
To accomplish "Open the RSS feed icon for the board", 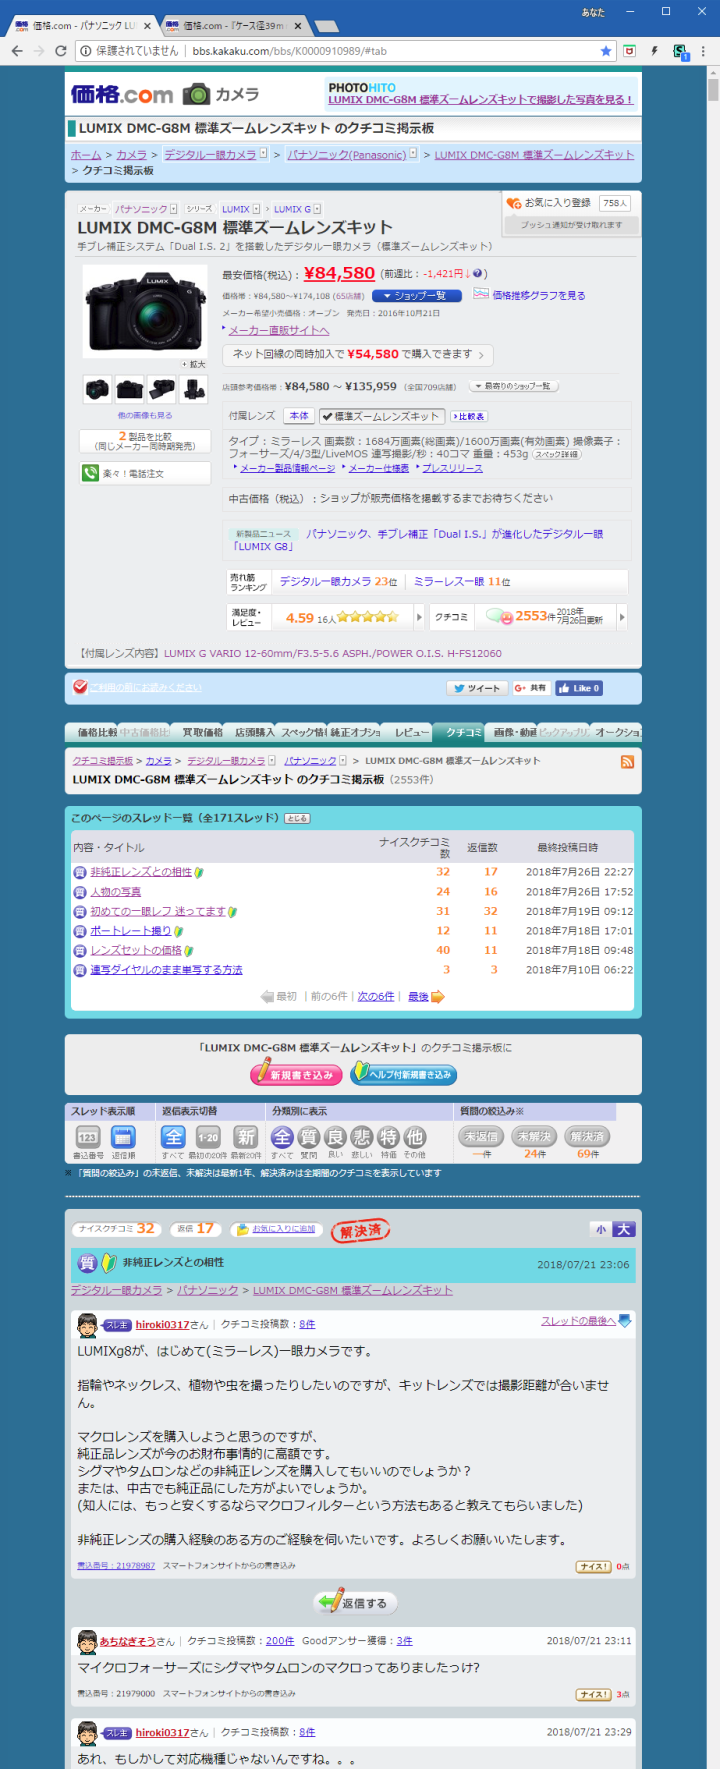I will click(x=627, y=762).
